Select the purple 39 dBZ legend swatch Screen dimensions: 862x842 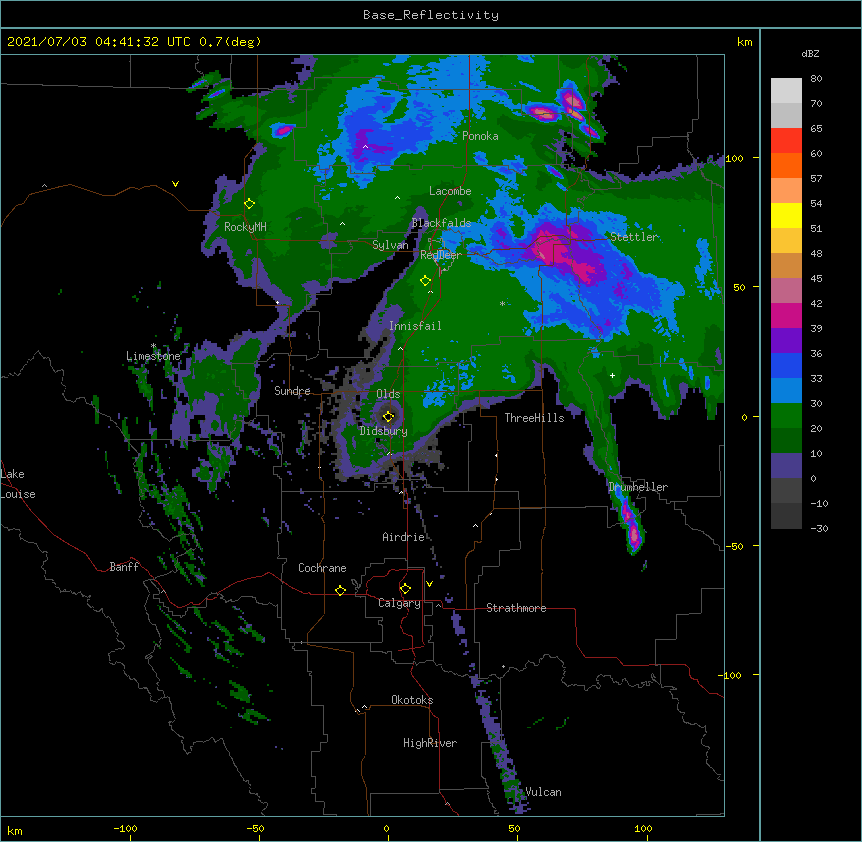coord(786,341)
